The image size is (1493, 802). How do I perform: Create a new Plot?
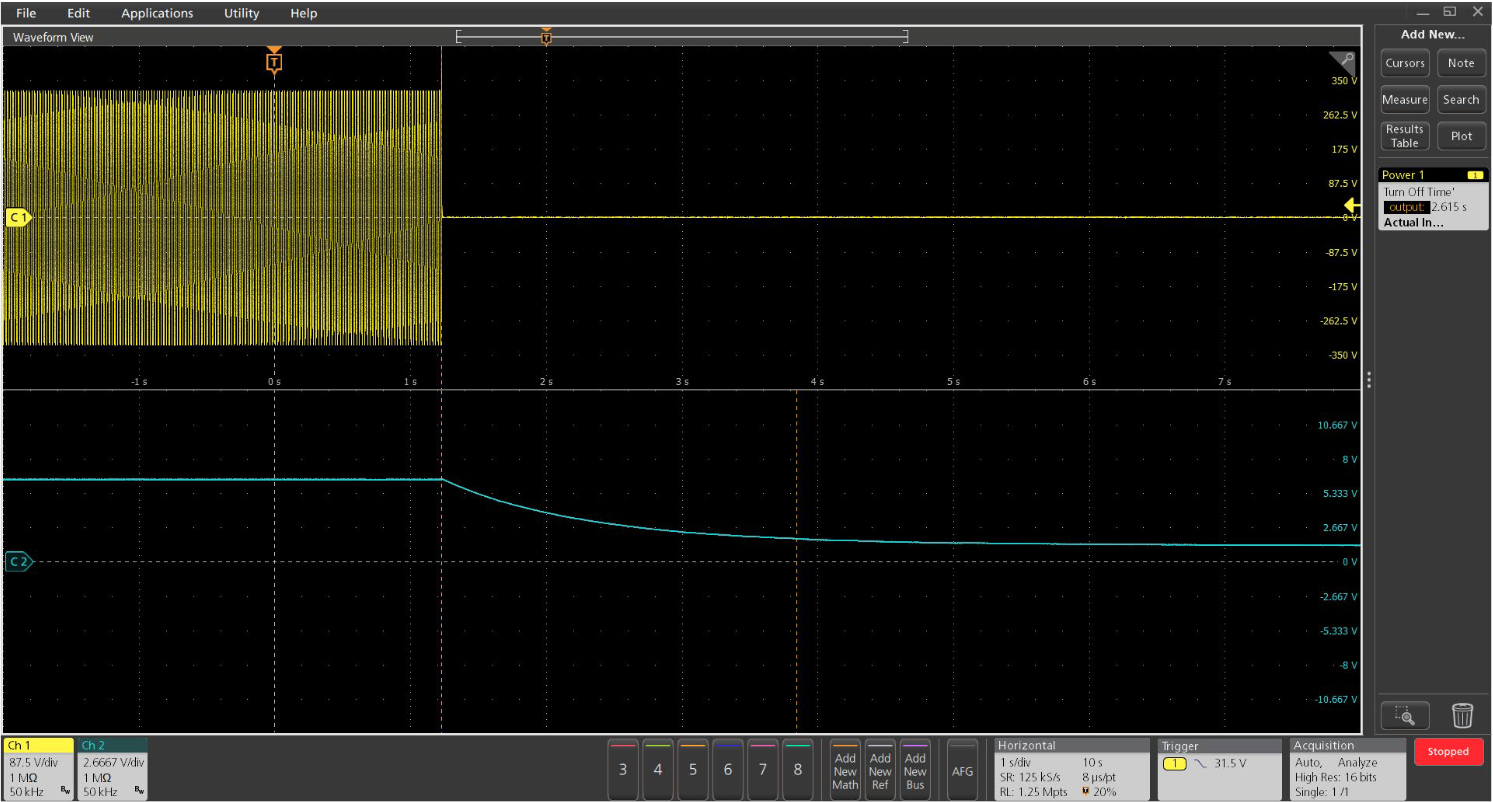[1461, 135]
